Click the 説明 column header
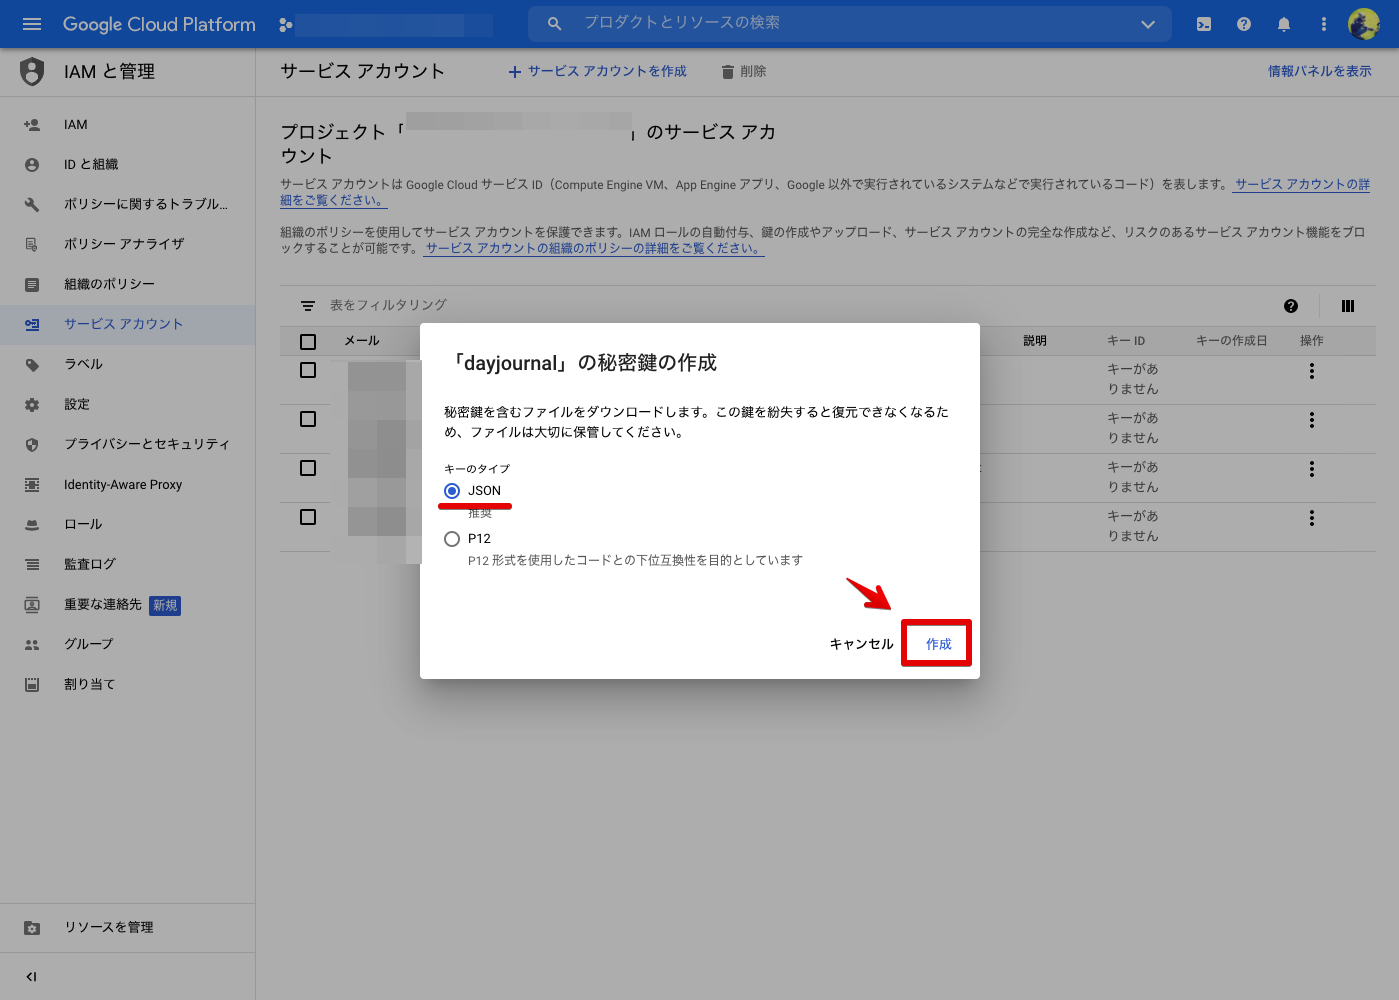The width and height of the screenshot is (1399, 1000). (x=1035, y=342)
